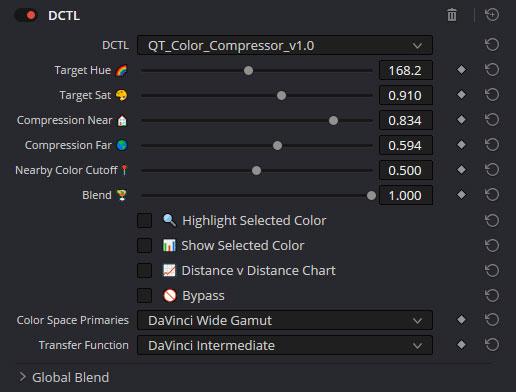
Task: Reset the Target Hue value
Action: click(x=492, y=70)
